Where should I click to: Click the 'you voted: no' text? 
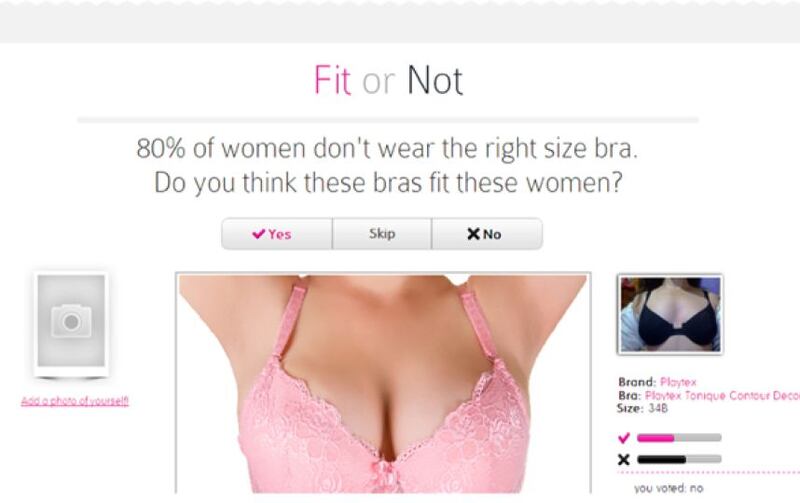click(668, 488)
